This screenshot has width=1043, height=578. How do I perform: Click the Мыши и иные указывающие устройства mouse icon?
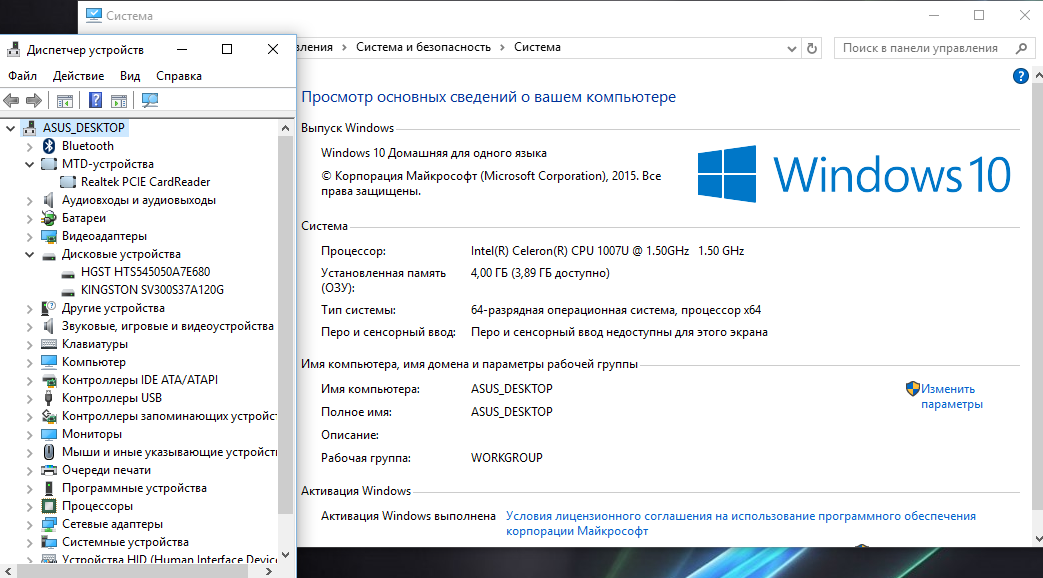coord(49,452)
